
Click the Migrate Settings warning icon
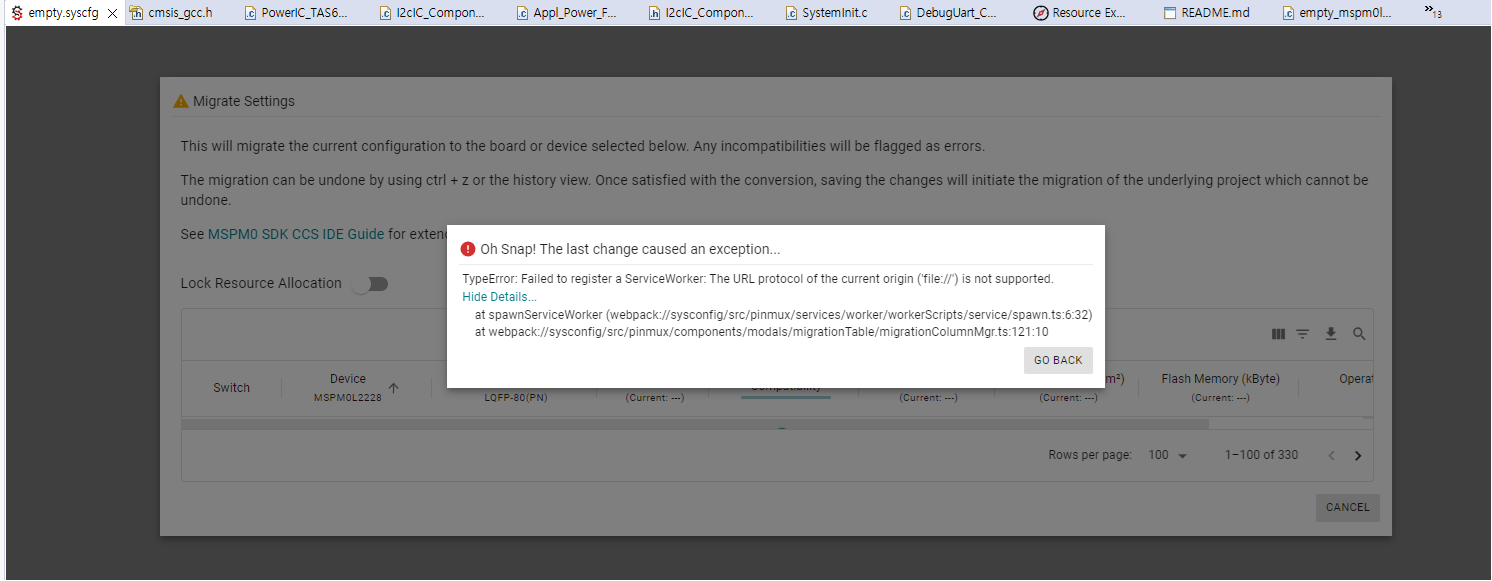[181, 101]
